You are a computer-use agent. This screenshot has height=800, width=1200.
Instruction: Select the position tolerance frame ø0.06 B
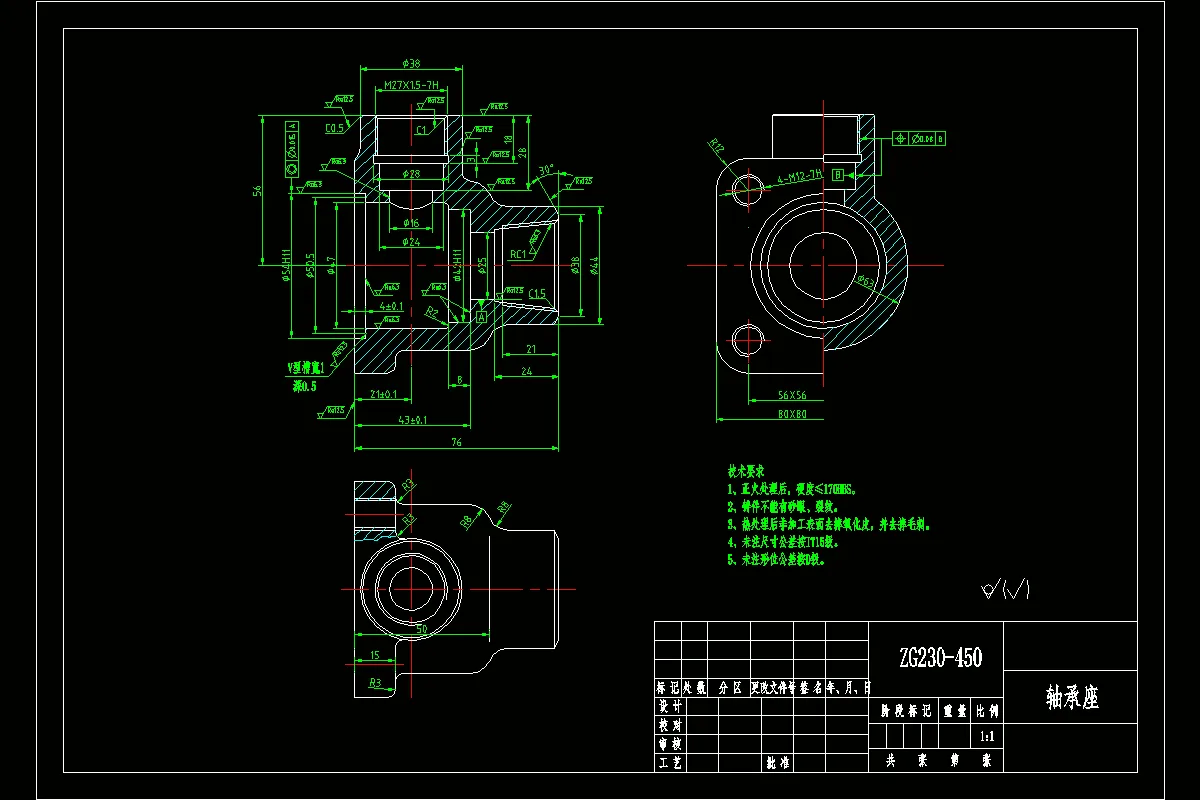coord(917,138)
